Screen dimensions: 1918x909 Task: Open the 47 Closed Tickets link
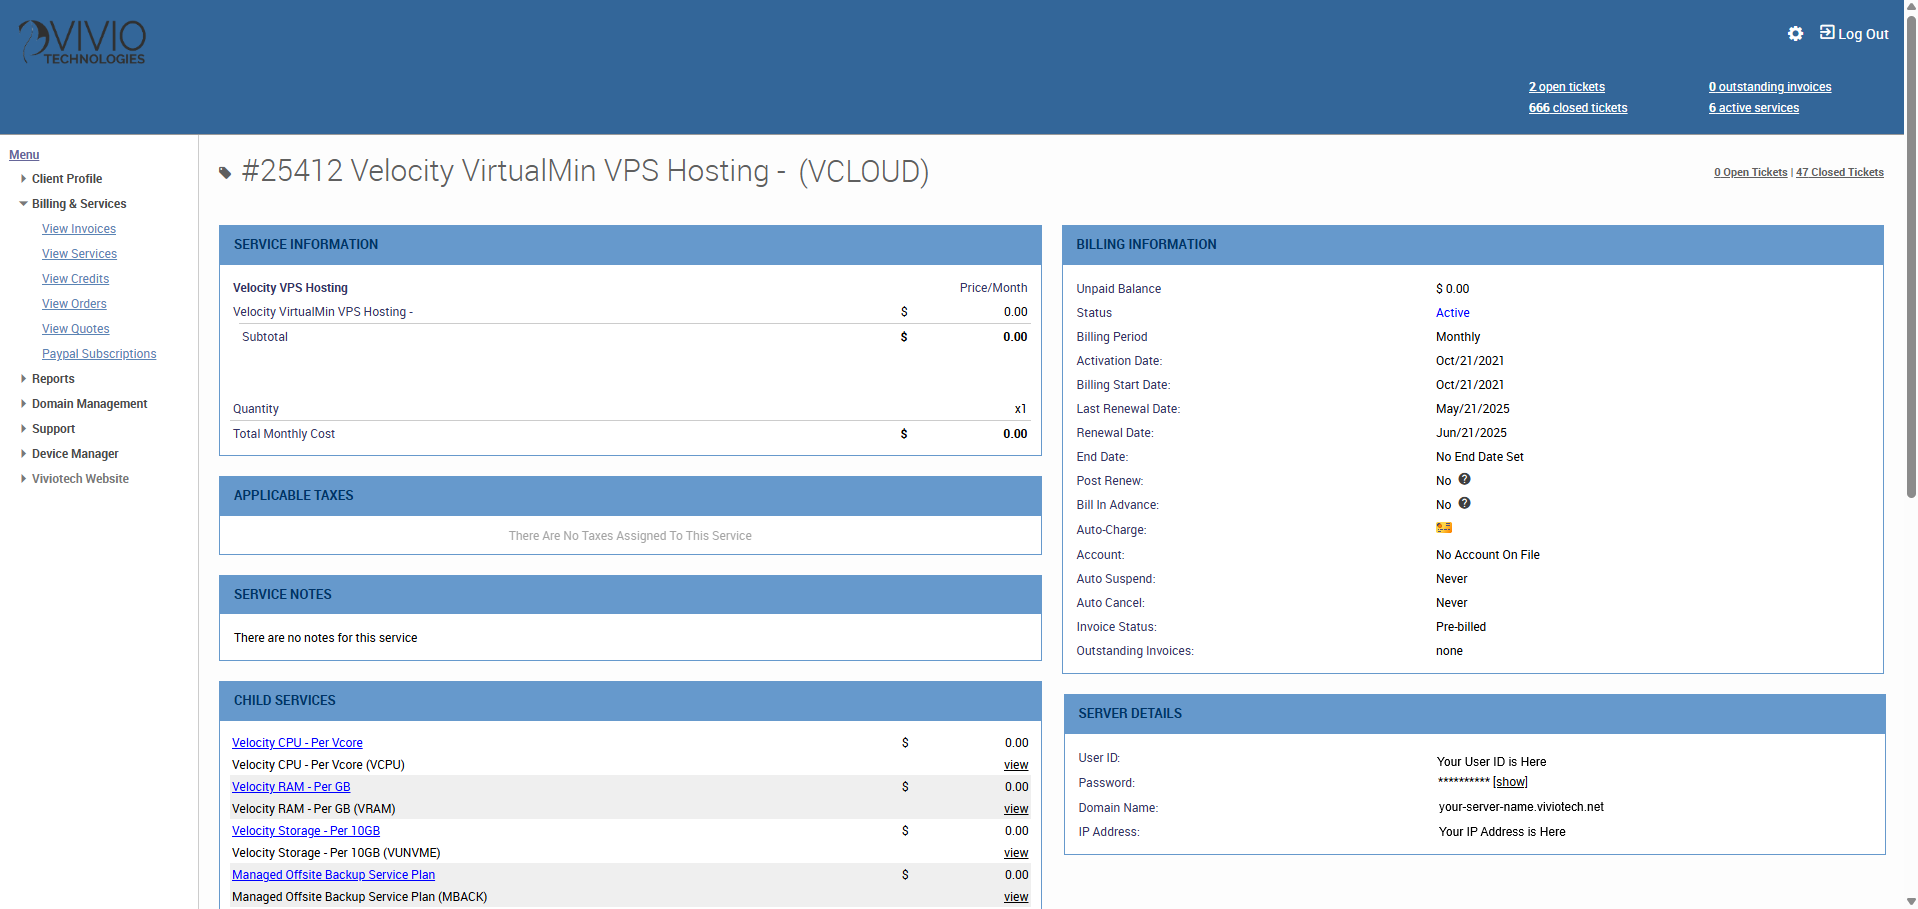pyautogui.click(x=1839, y=172)
